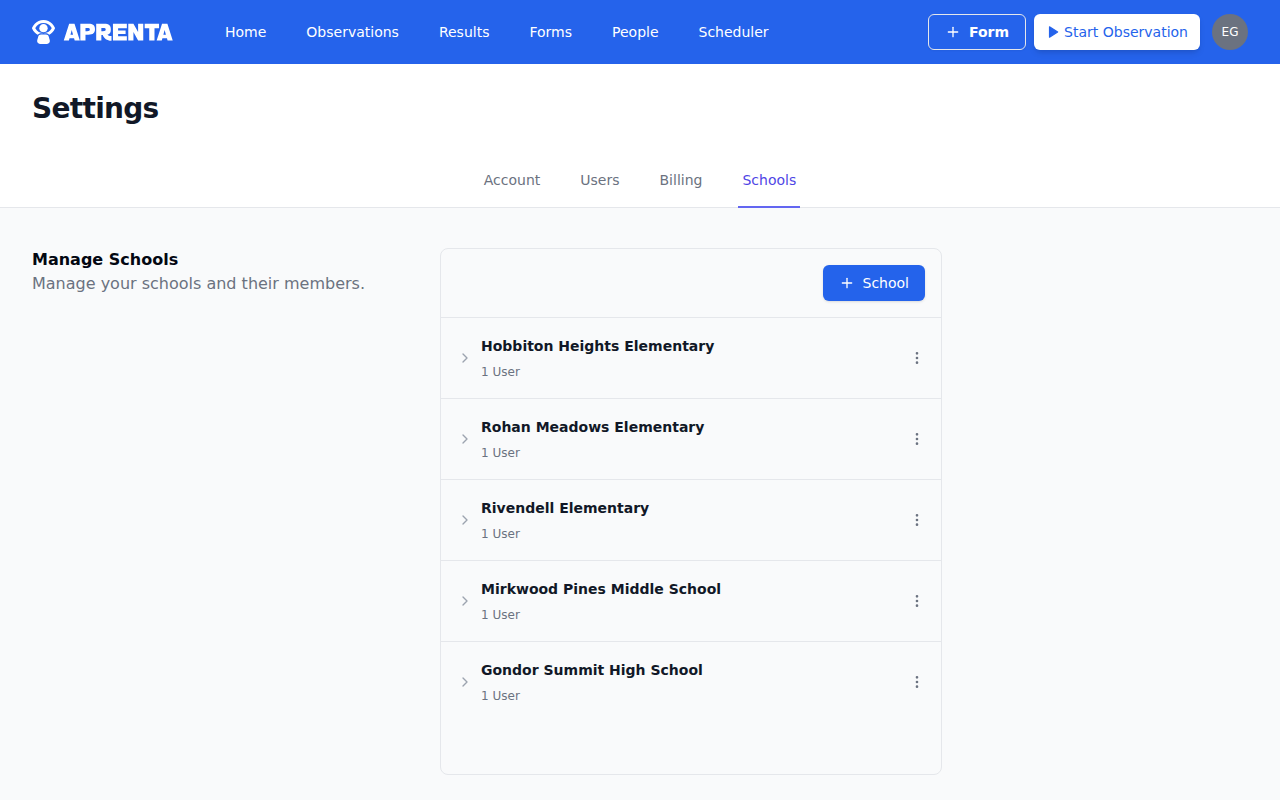Click the play icon on Start Observation
The height and width of the screenshot is (800, 1280).
point(1051,31)
